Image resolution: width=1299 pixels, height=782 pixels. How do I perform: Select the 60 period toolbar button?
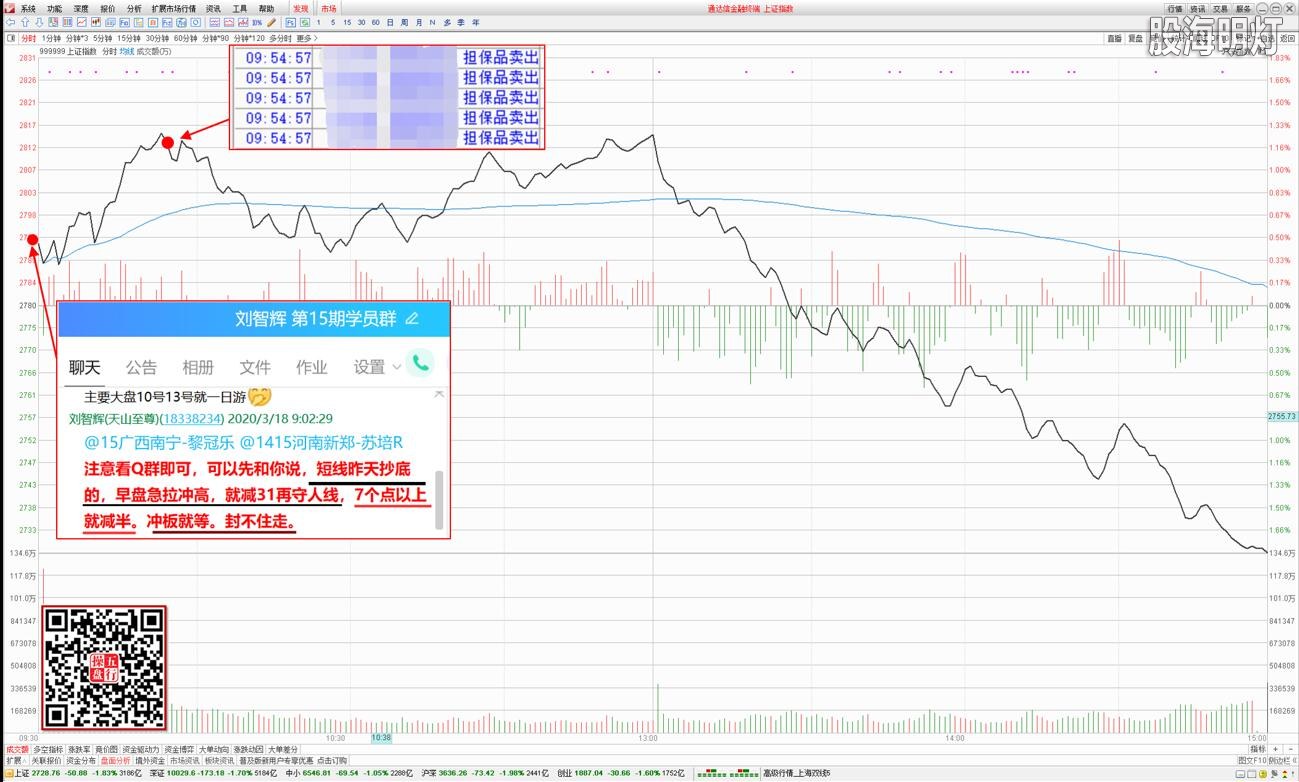pos(375,22)
